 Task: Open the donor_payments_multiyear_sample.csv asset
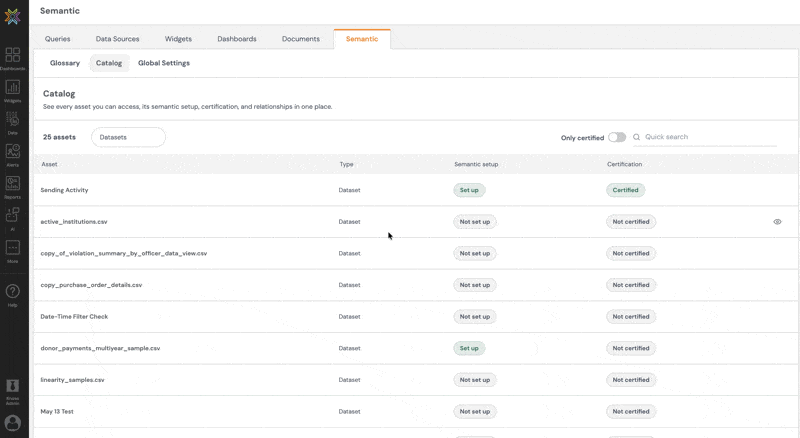coord(101,348)
